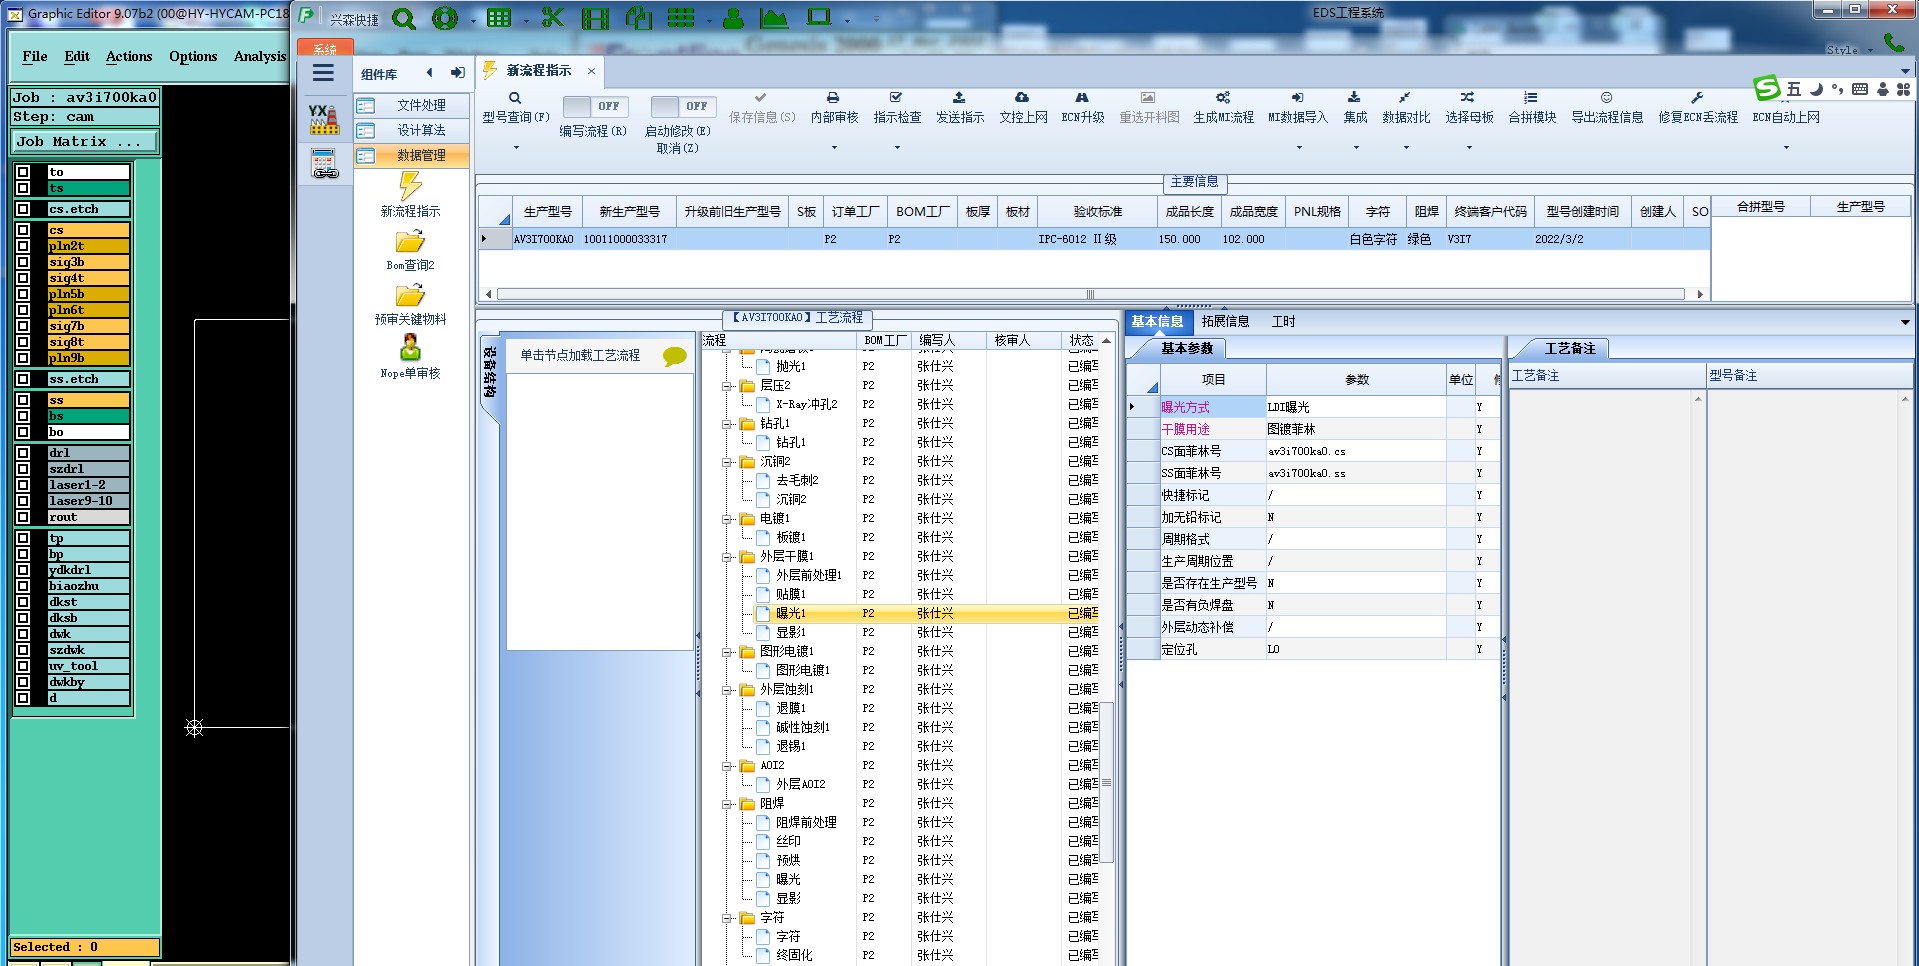Click the green area chart icon
Screen dimensions: 1919x966
point(773,18)
